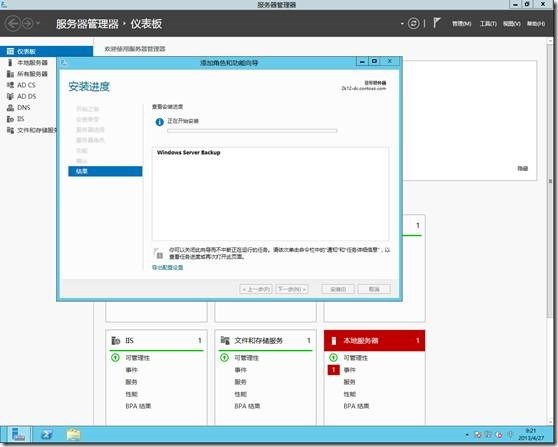Image resolution: width=558 pixels, height=447 pixels.
Task: Click the AD CS icon in sidebar
Action: (10, 85)
